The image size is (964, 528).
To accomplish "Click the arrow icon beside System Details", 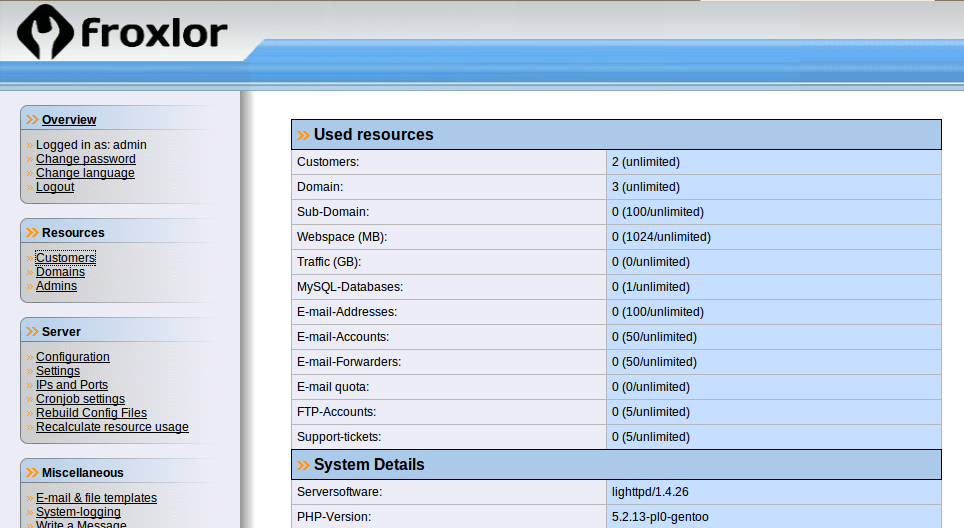I will 303,465.
